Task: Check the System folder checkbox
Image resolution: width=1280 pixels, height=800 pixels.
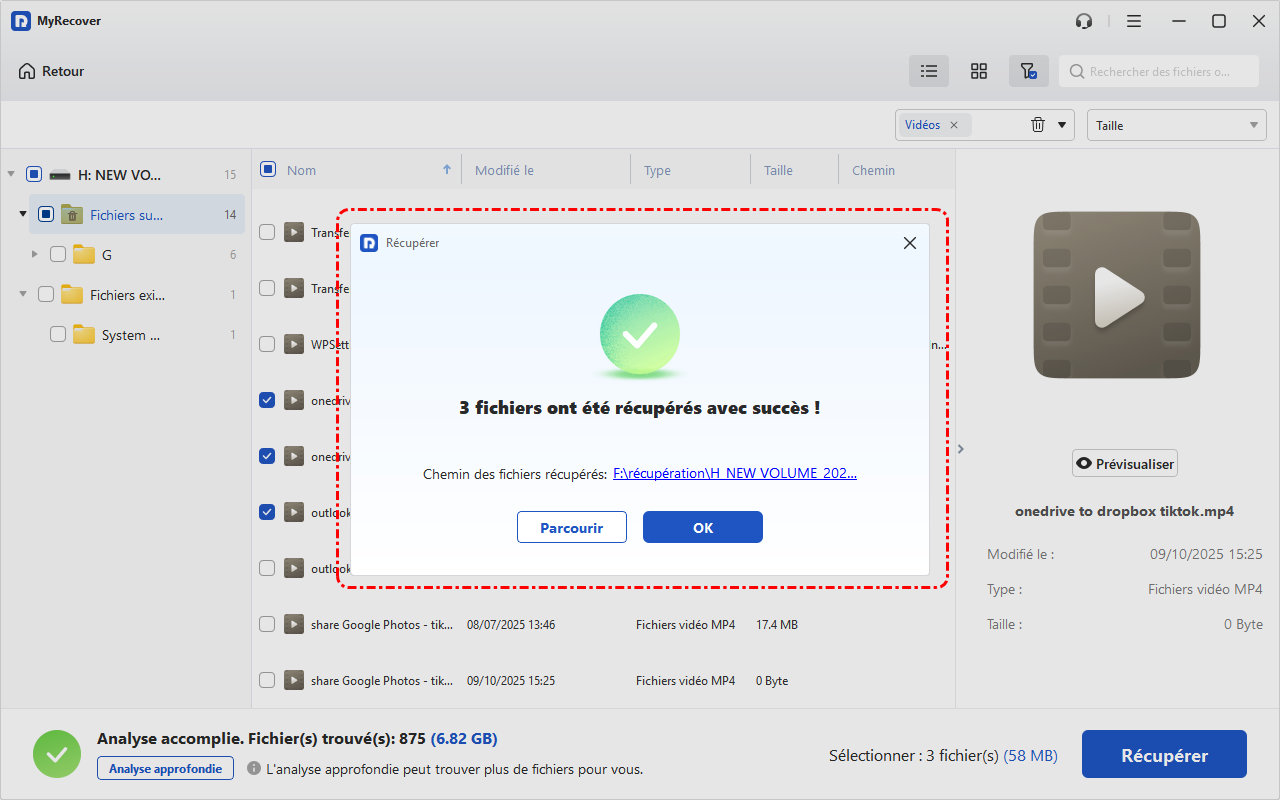Action: pyautogui.click(x=58, y=335)
